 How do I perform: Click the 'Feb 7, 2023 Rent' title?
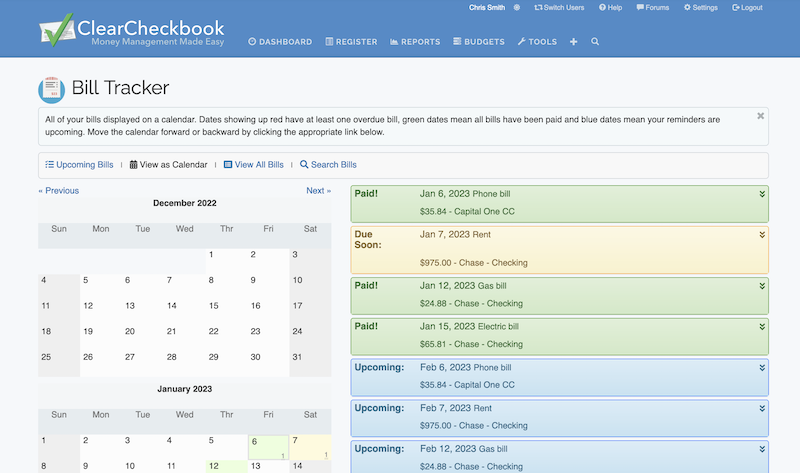[x=456, y=408]
